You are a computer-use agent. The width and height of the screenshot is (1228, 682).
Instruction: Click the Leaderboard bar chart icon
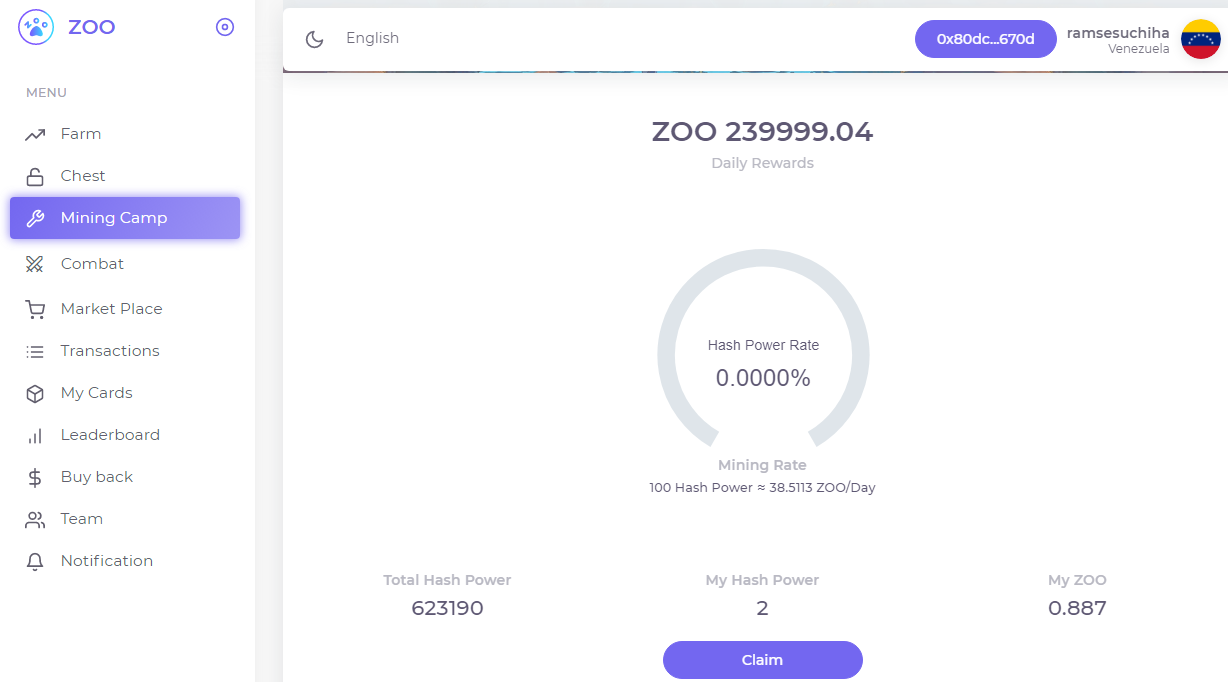(35, 436)
